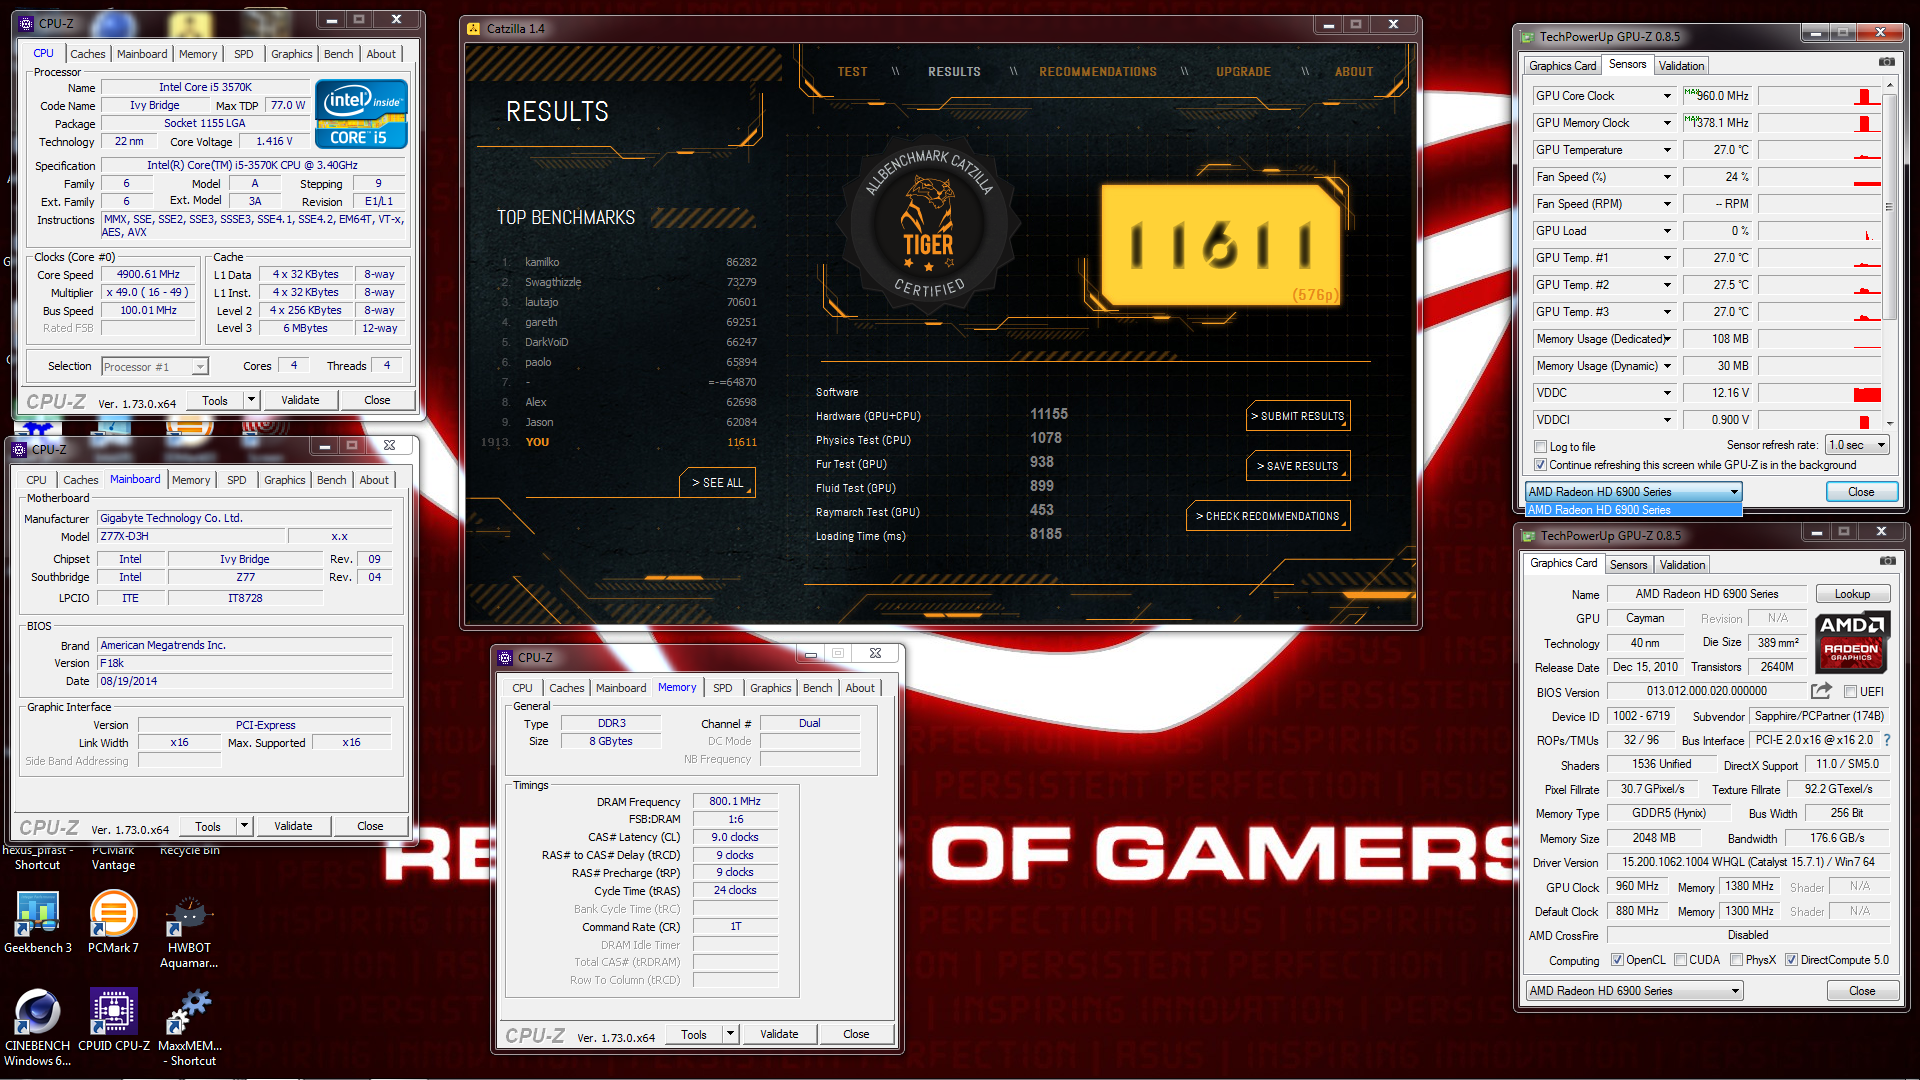Open the GPU Core Clock sensor dropdown
1920x1080 pixels.
pyautogui.click(x=1667, y=96)
